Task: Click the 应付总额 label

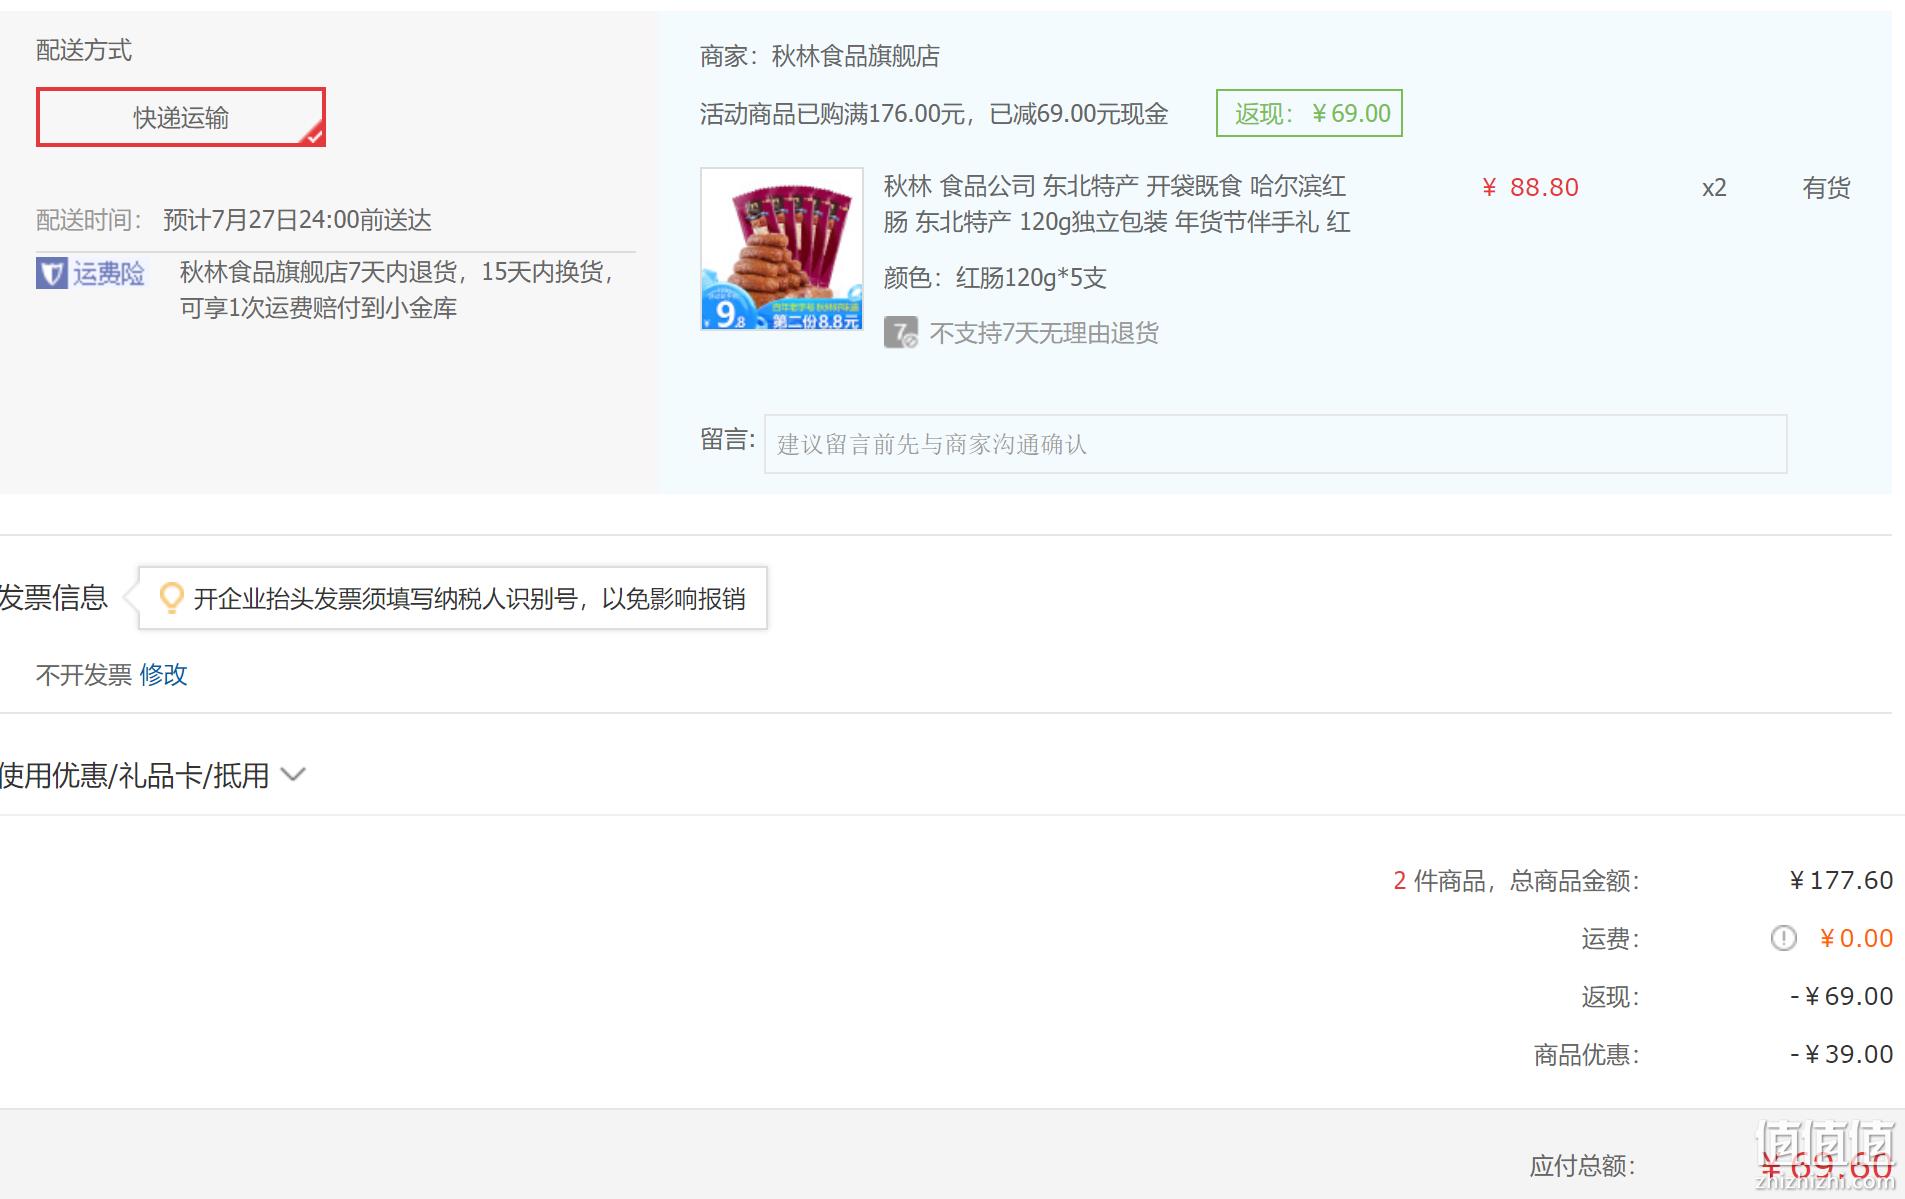Action: 1583,1166
